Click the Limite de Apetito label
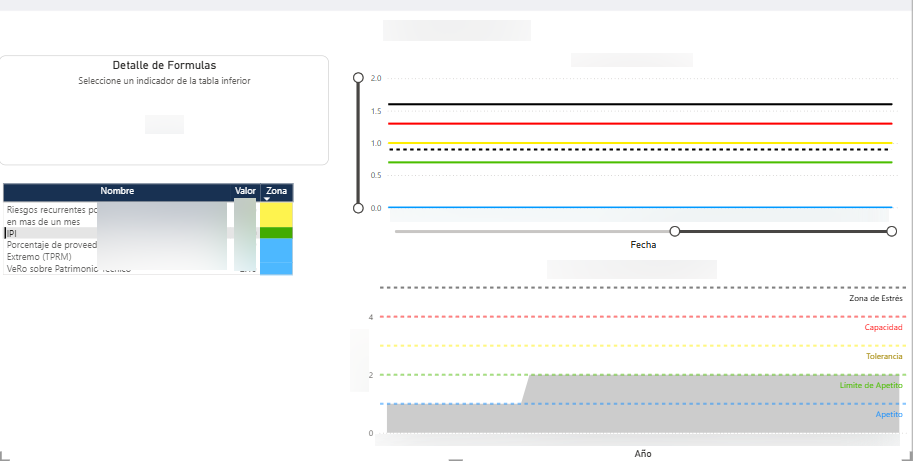The width and height of the screenshot is (913, 461). pos(871,385)
